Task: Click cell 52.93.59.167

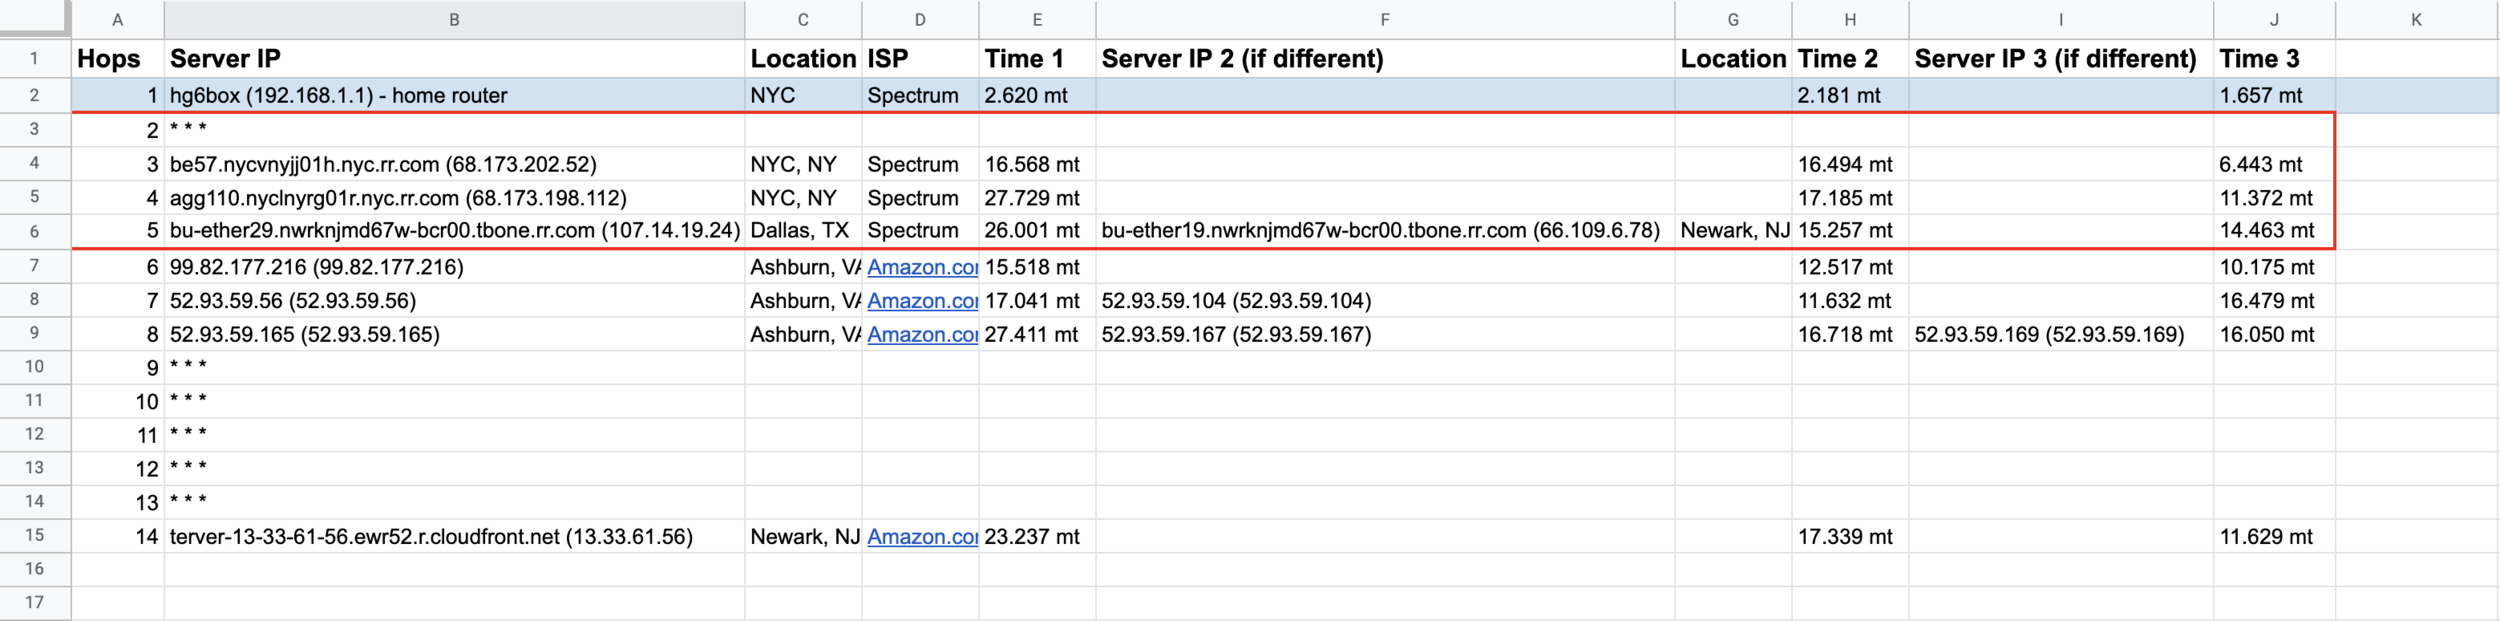Action: (x=1385, y=335)
